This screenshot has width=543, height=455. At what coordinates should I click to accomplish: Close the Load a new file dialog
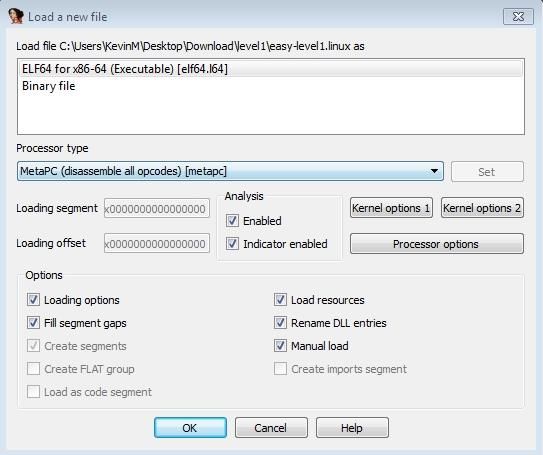518,16
